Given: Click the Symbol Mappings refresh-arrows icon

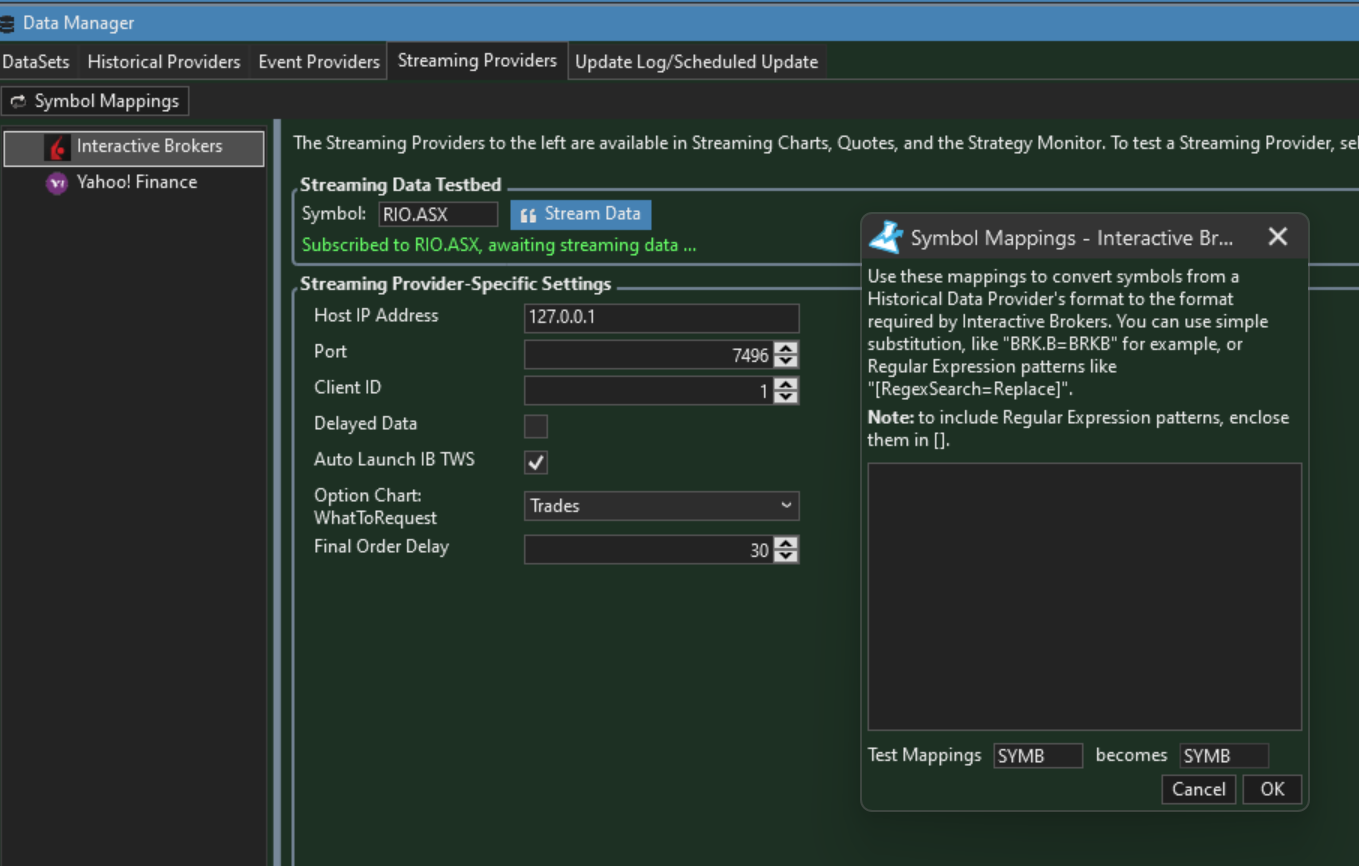Looking at the screenshot, I should tap(18, 102).
